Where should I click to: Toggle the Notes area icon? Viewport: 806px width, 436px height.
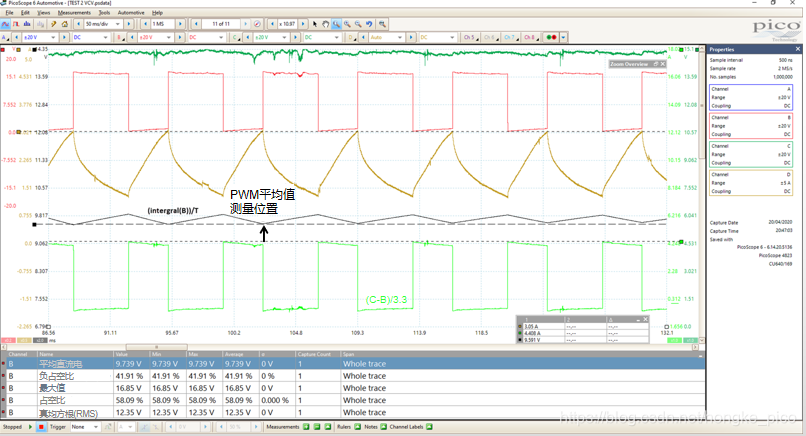[x=383, y=427]
